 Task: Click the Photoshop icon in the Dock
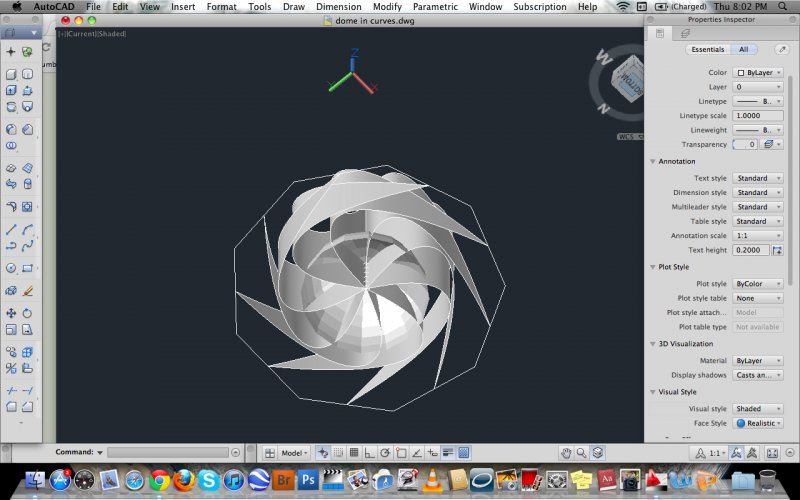pos(309,480)
